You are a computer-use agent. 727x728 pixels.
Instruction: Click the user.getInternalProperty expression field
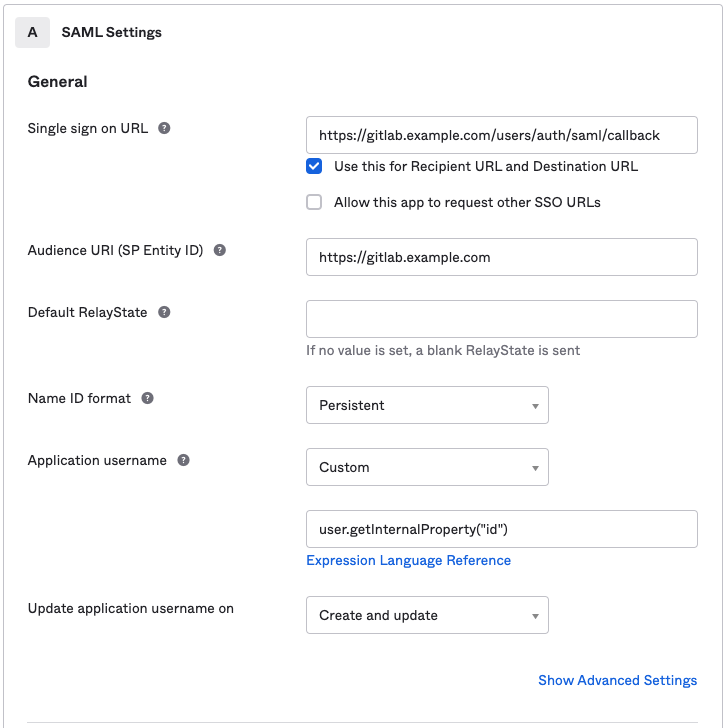pyautogui.click(x=501, y=529)
